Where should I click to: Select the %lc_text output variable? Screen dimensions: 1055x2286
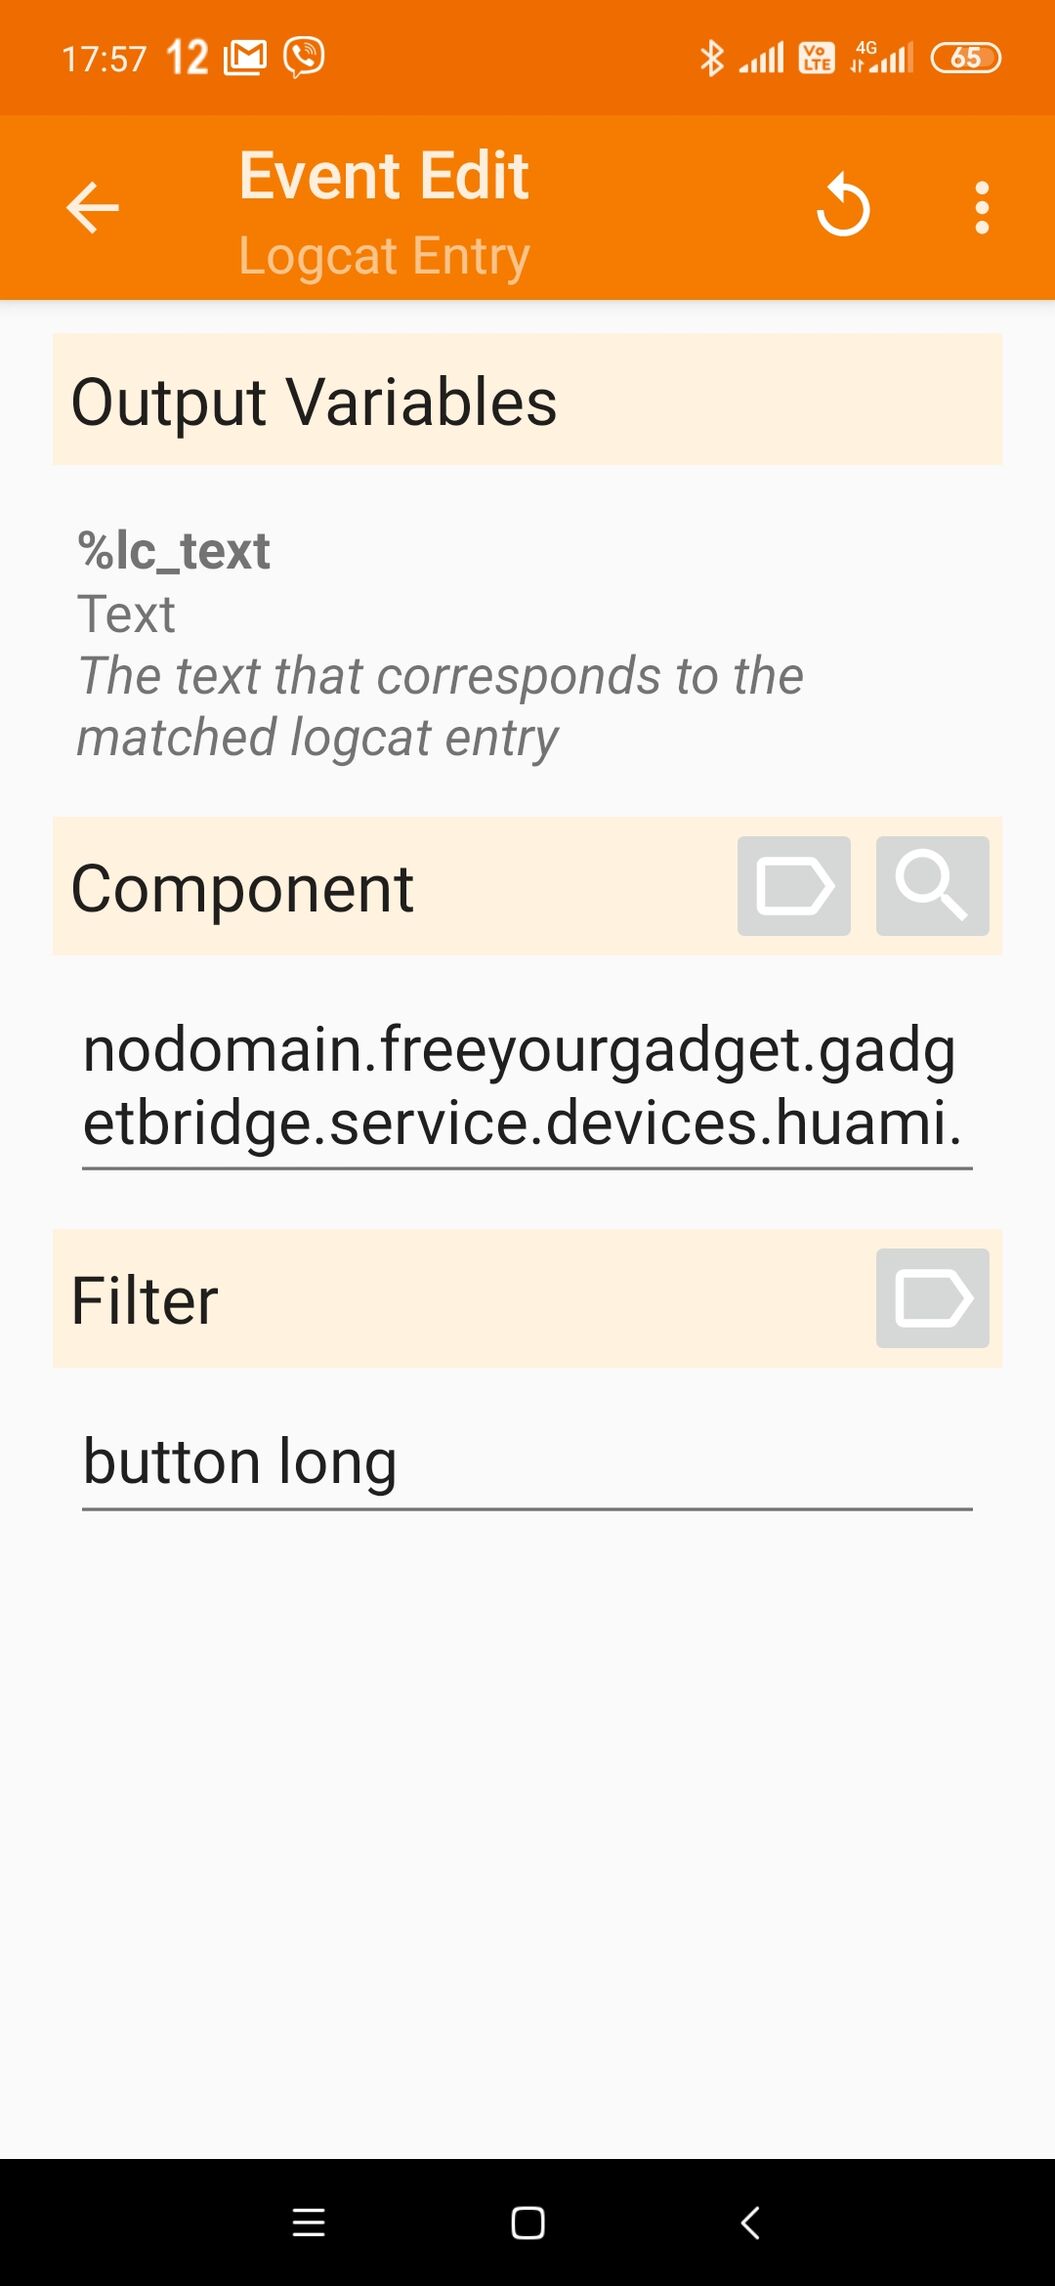[174, 551]
